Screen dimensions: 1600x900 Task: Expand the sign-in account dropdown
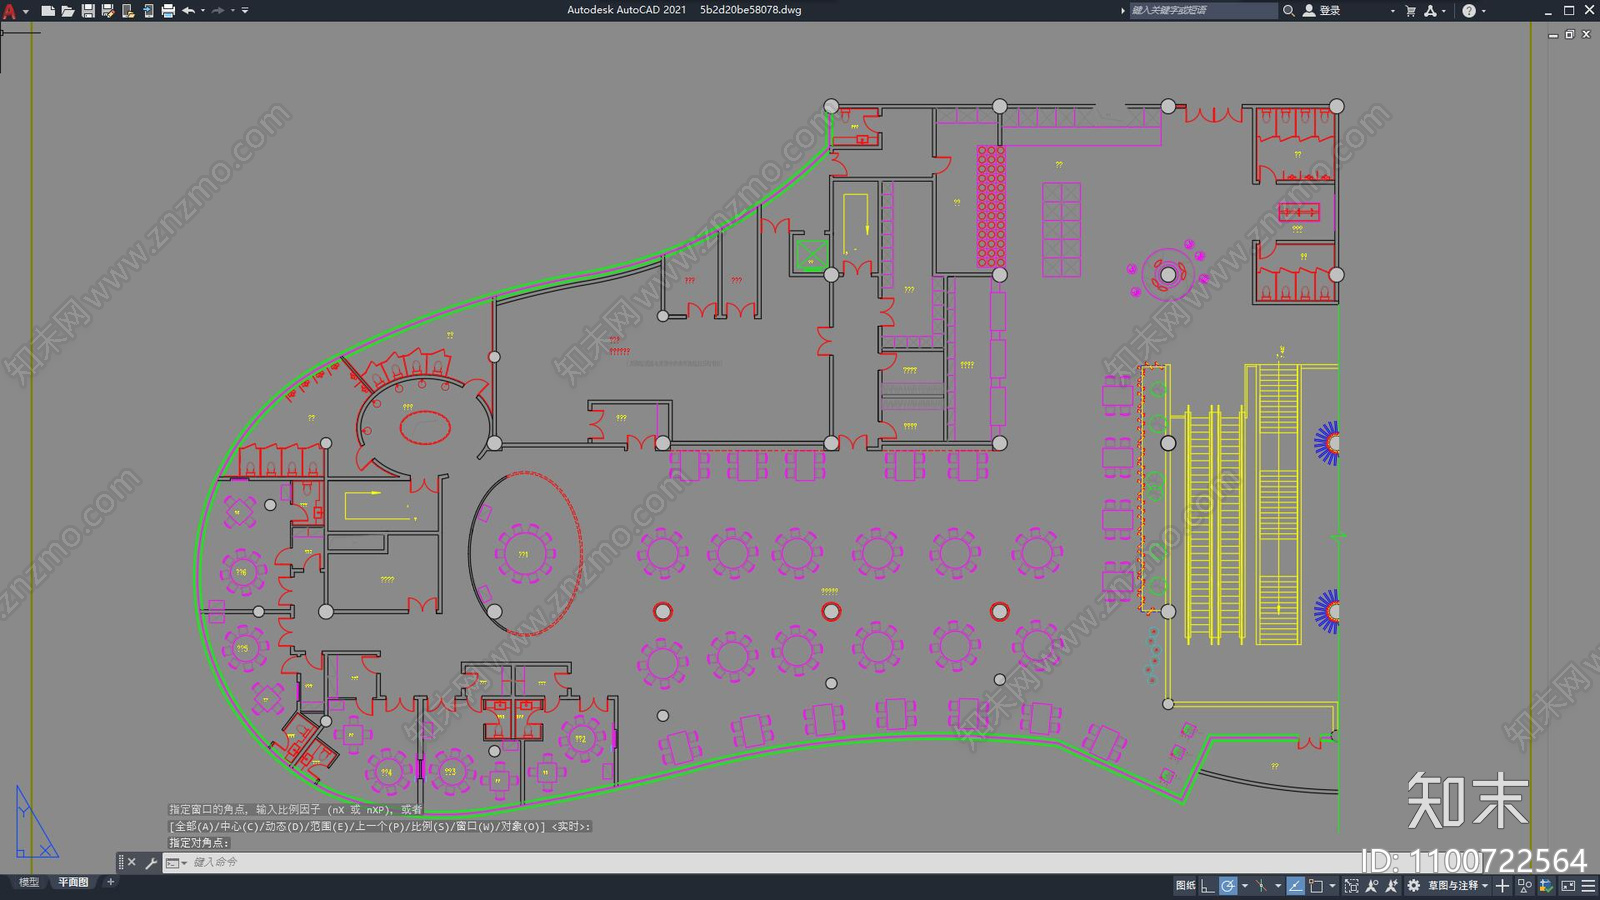point(1393,11)
